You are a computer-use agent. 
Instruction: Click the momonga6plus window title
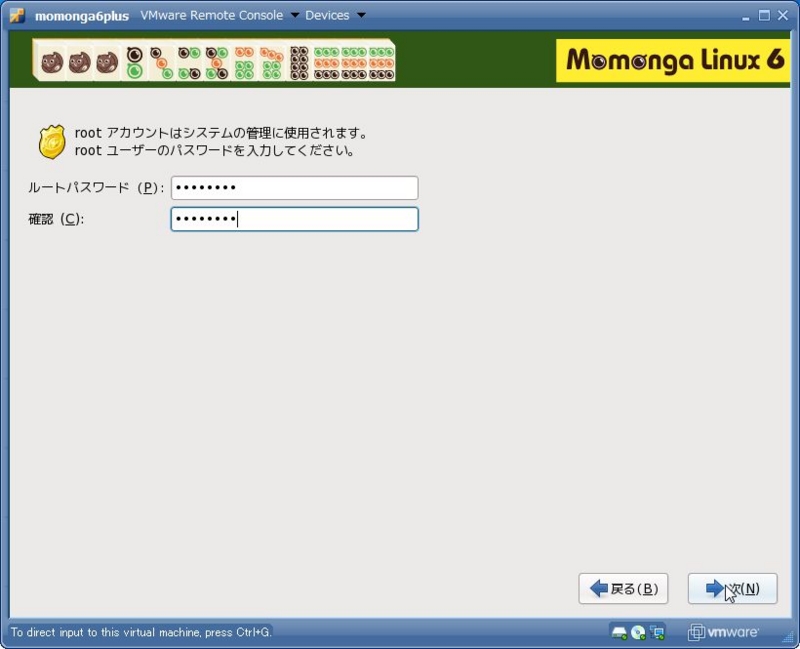click(82, 16)
